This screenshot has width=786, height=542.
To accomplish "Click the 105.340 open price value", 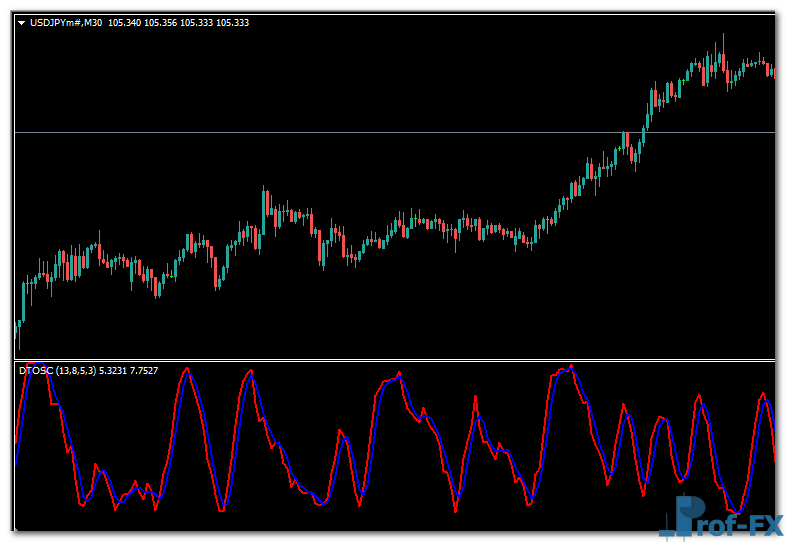I will click(125, 22).
